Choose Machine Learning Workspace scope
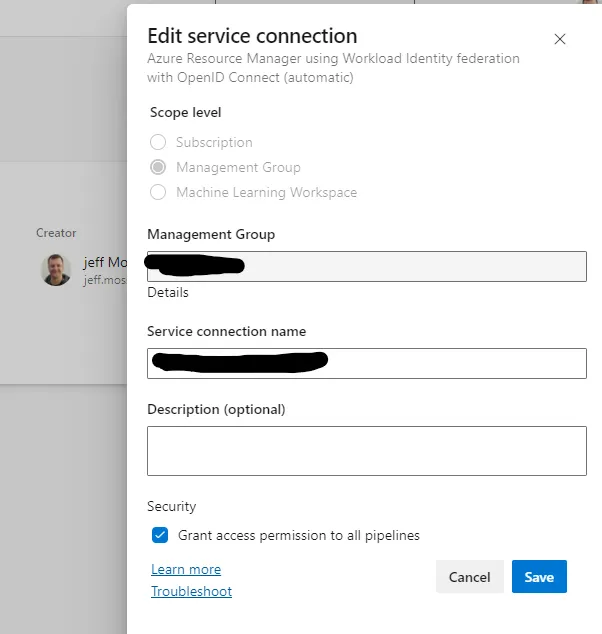602x634 pixels. pos(158,192)
